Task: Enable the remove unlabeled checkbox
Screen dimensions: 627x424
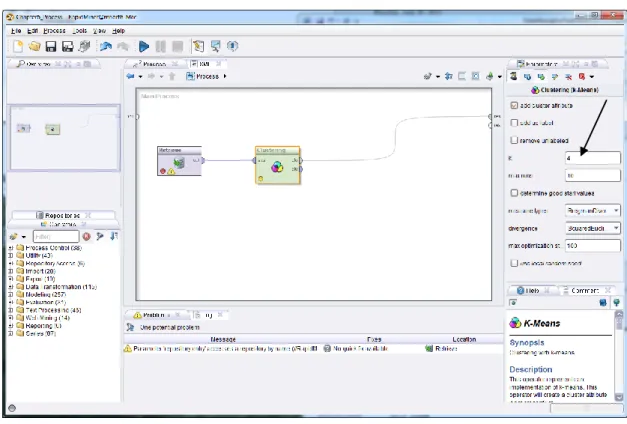Action: coord(514,140)
